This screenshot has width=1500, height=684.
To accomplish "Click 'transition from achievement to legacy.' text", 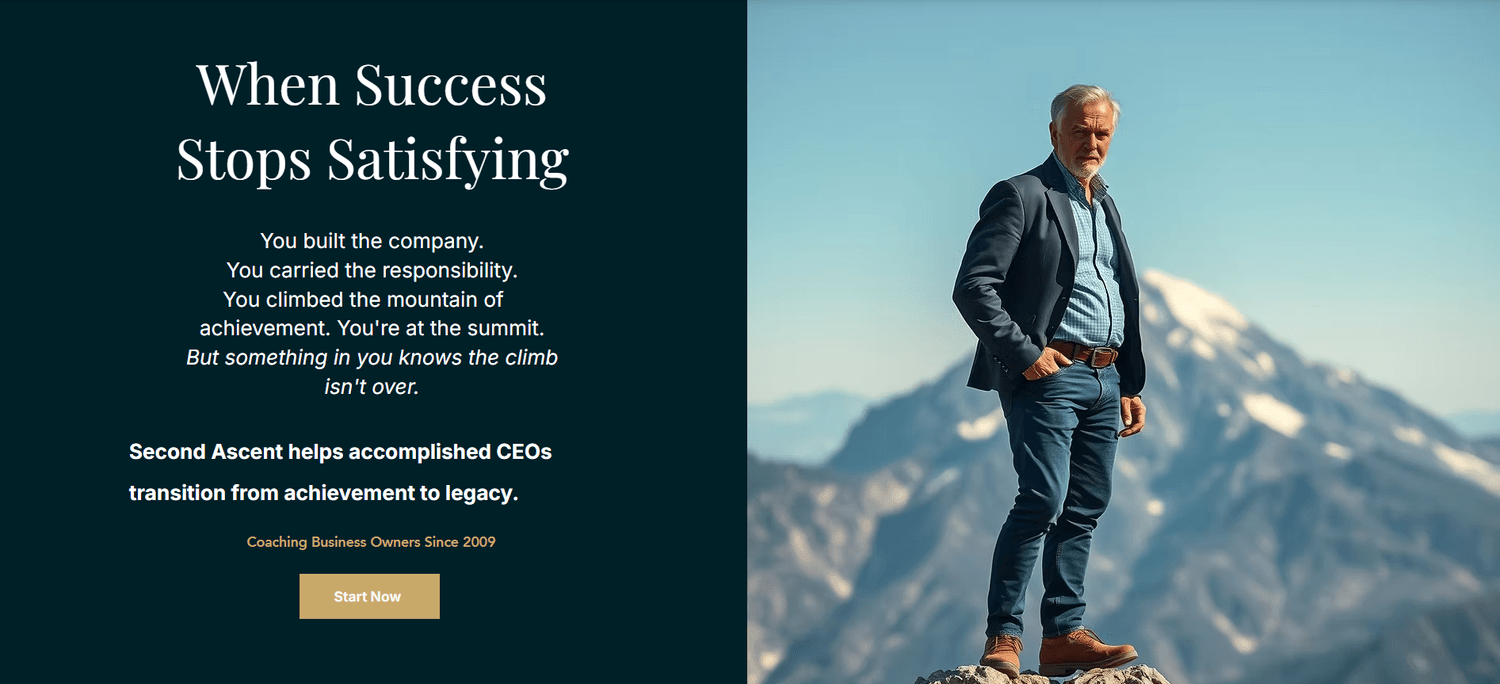I will point(323,493).
